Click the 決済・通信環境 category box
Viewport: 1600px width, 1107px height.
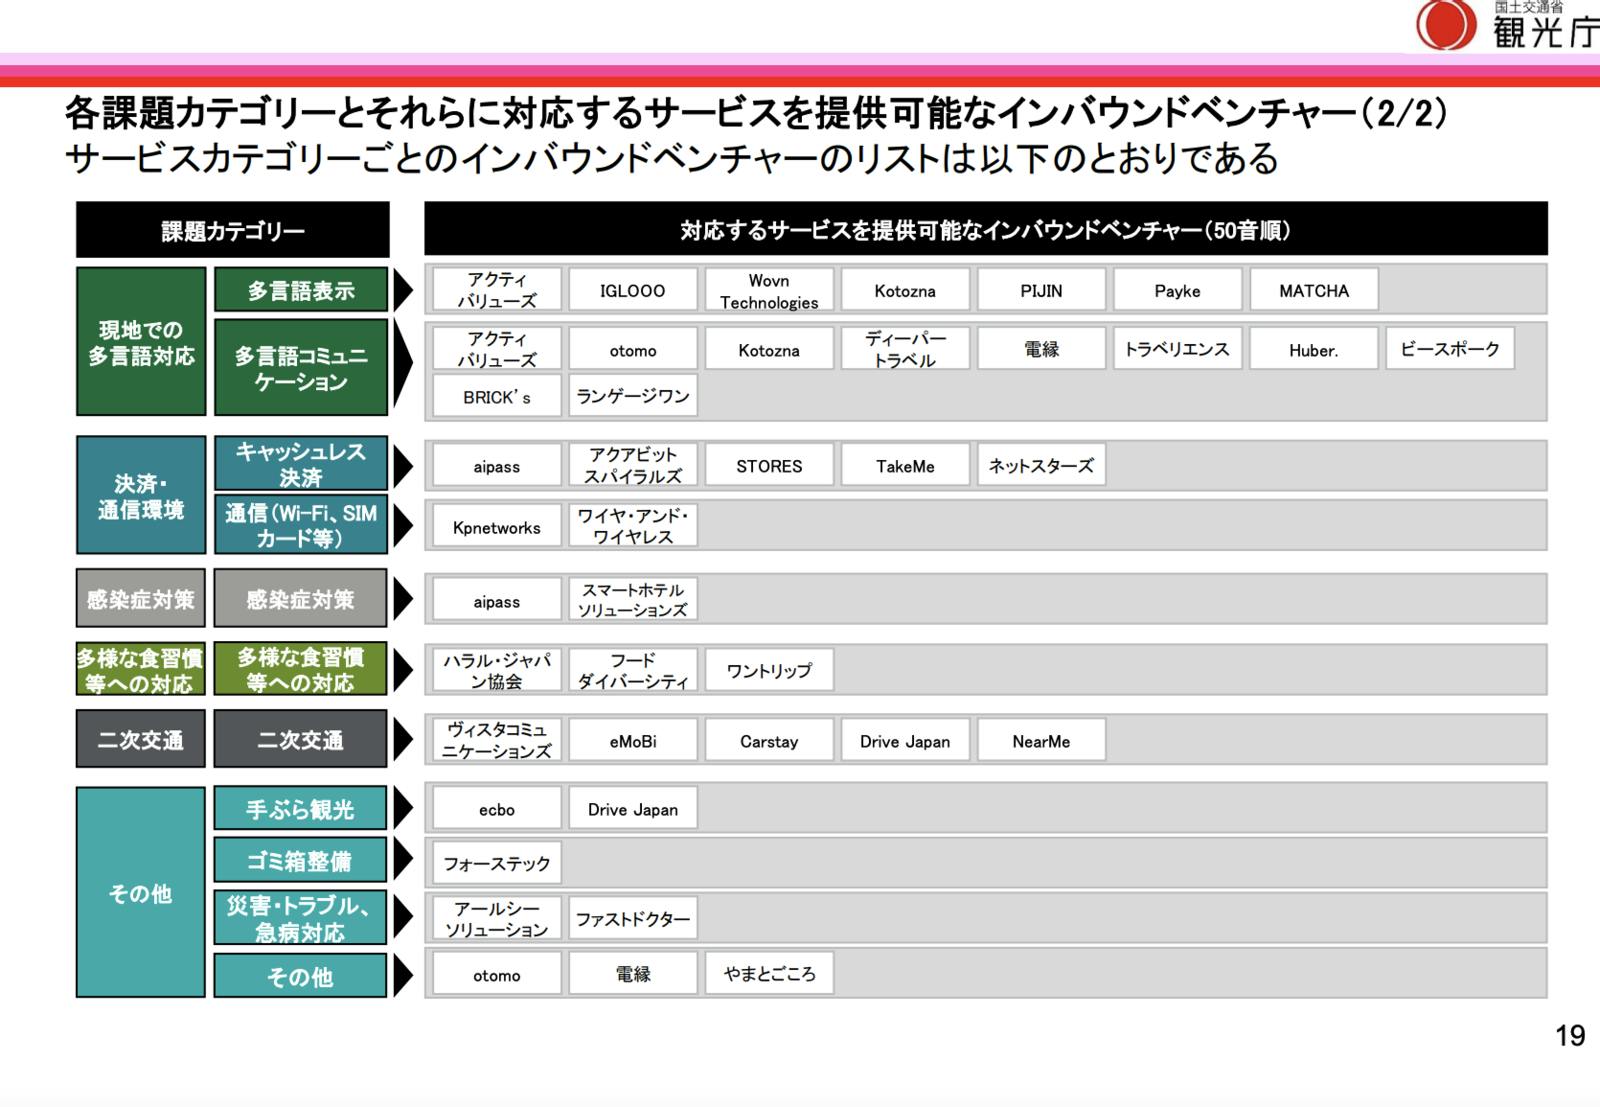(x=141, y=495)
